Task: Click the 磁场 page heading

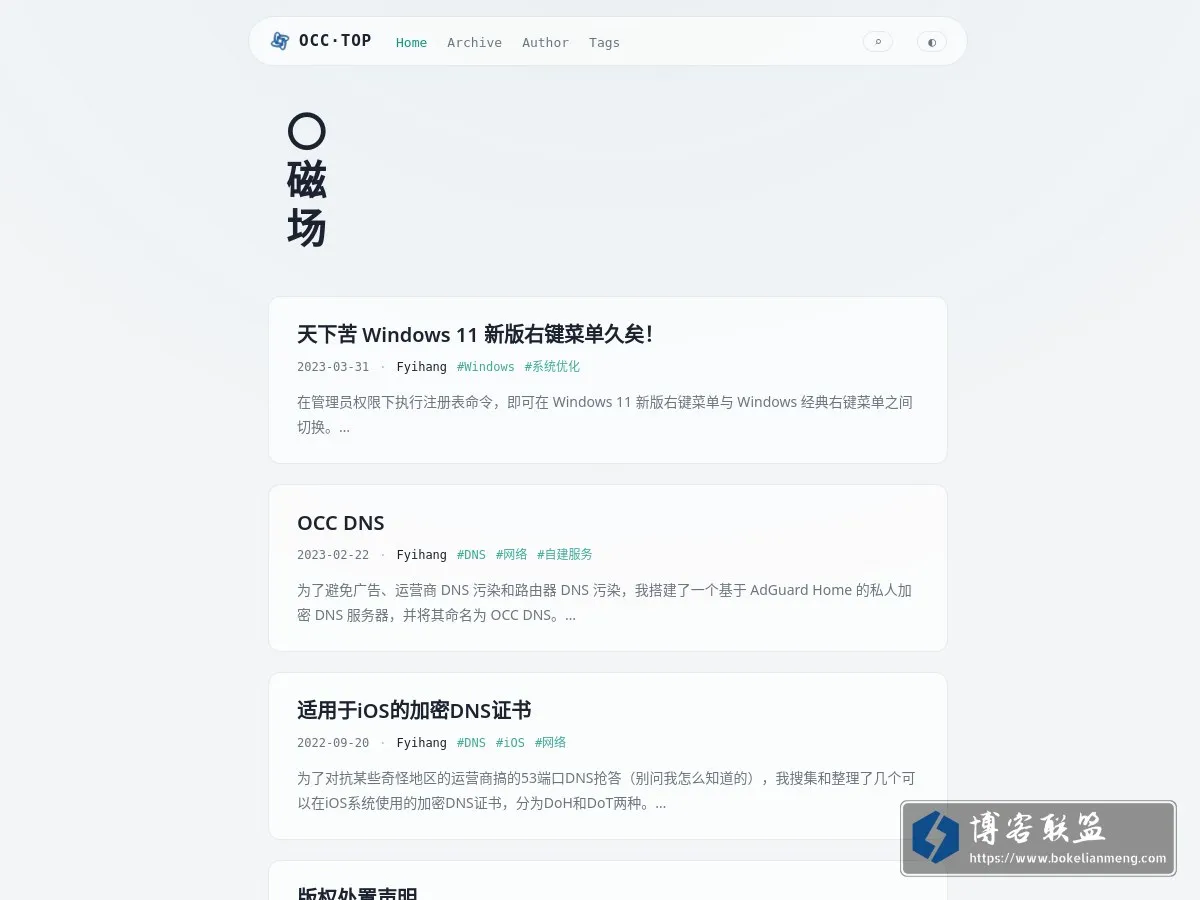Action: [307, 181]
